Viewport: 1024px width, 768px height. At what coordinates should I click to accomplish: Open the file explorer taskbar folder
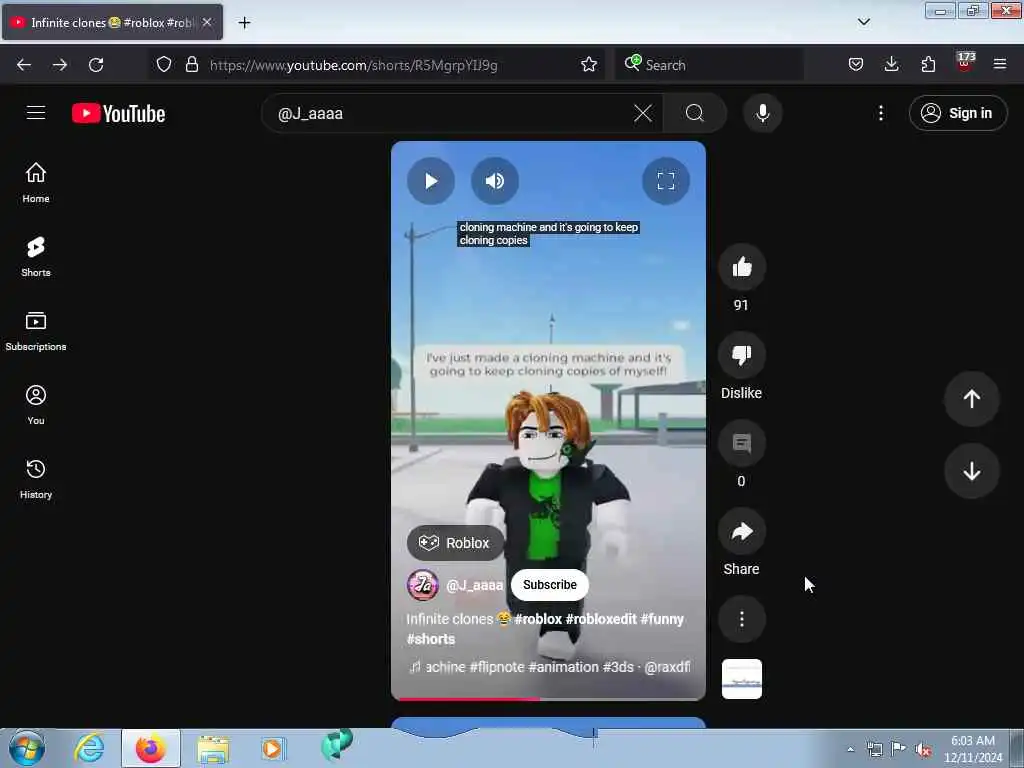214,749
